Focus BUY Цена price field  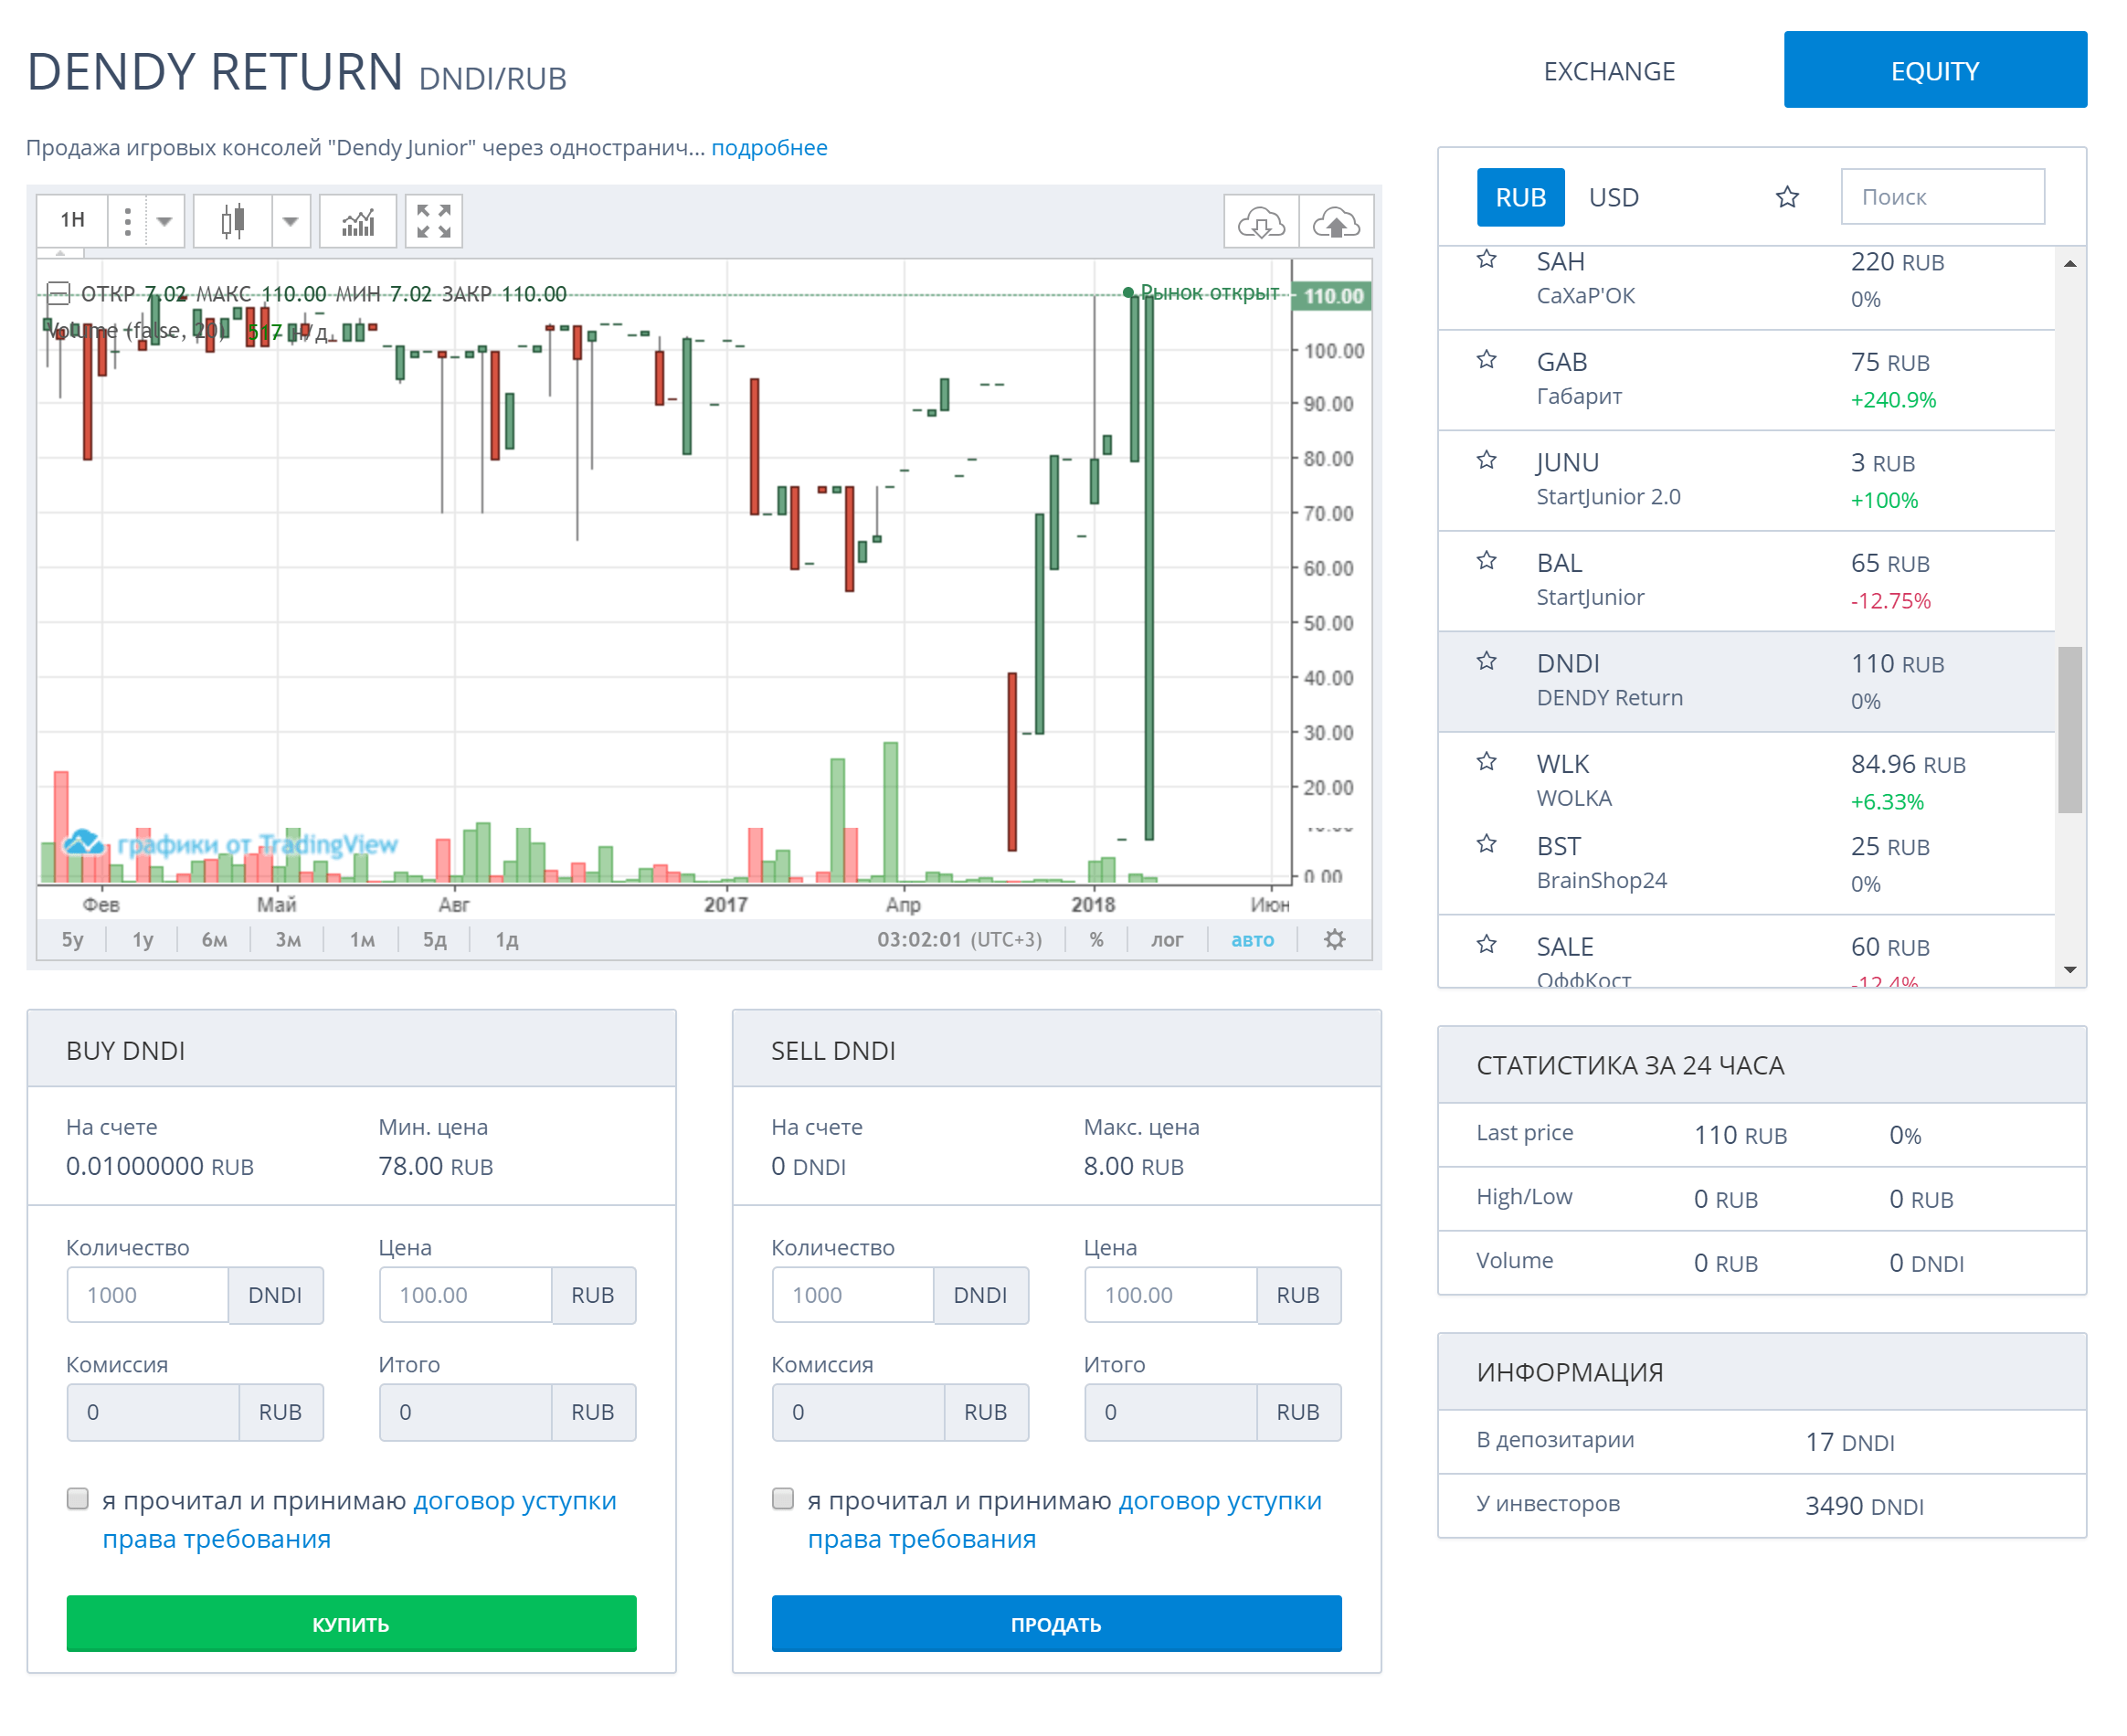pyautogui.click(x=466, y=1296)
